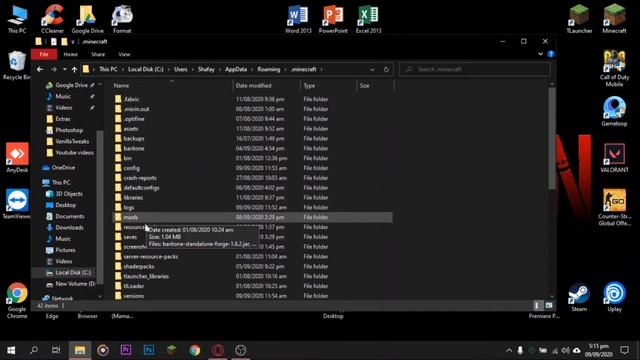The width and height of the screenshot is (640, 360).
Task: Open Gameloop desktop shortcut
Action: (x=614, y=111)
